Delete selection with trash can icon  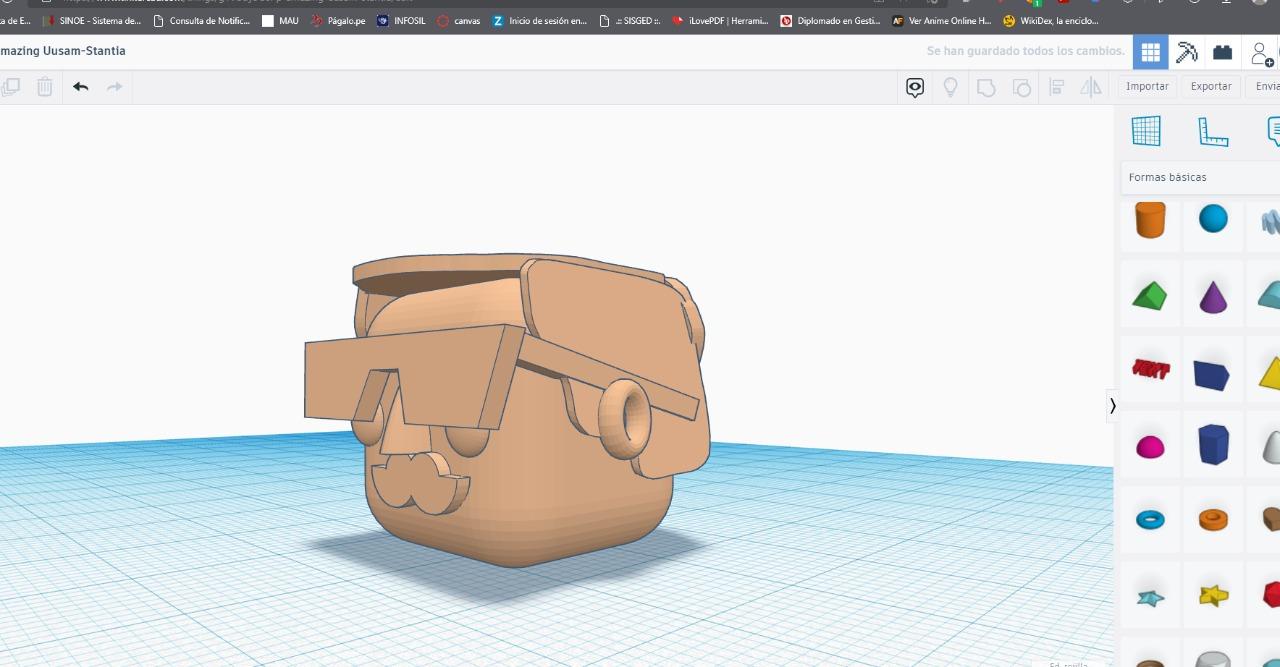45,87
